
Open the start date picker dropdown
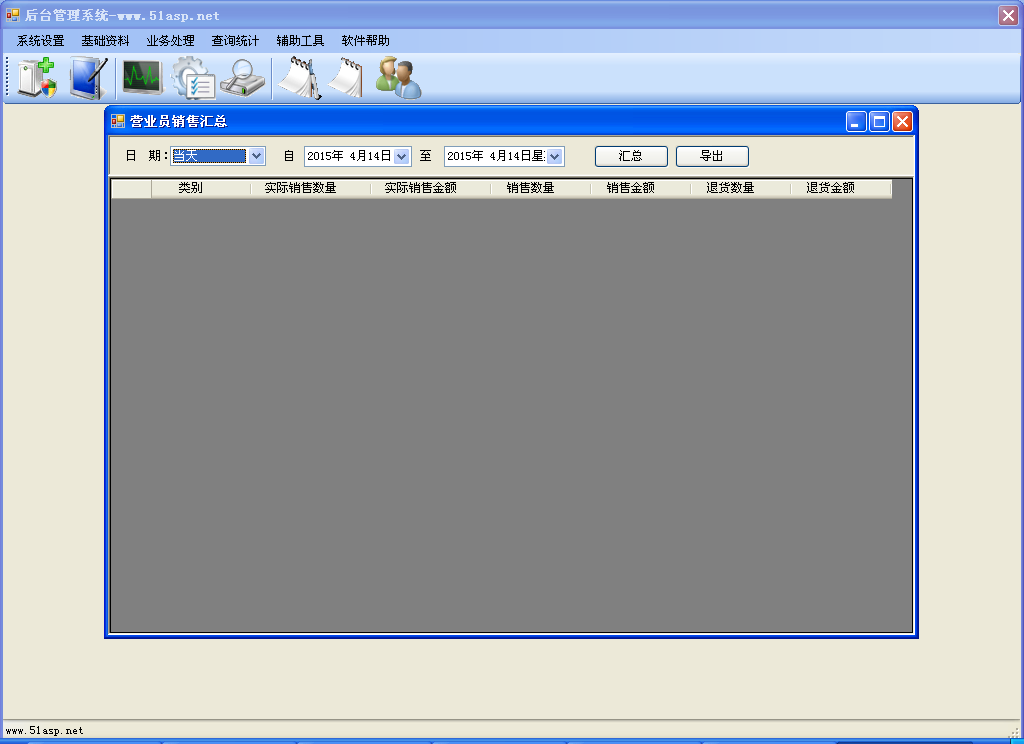[x=402, y=156]
